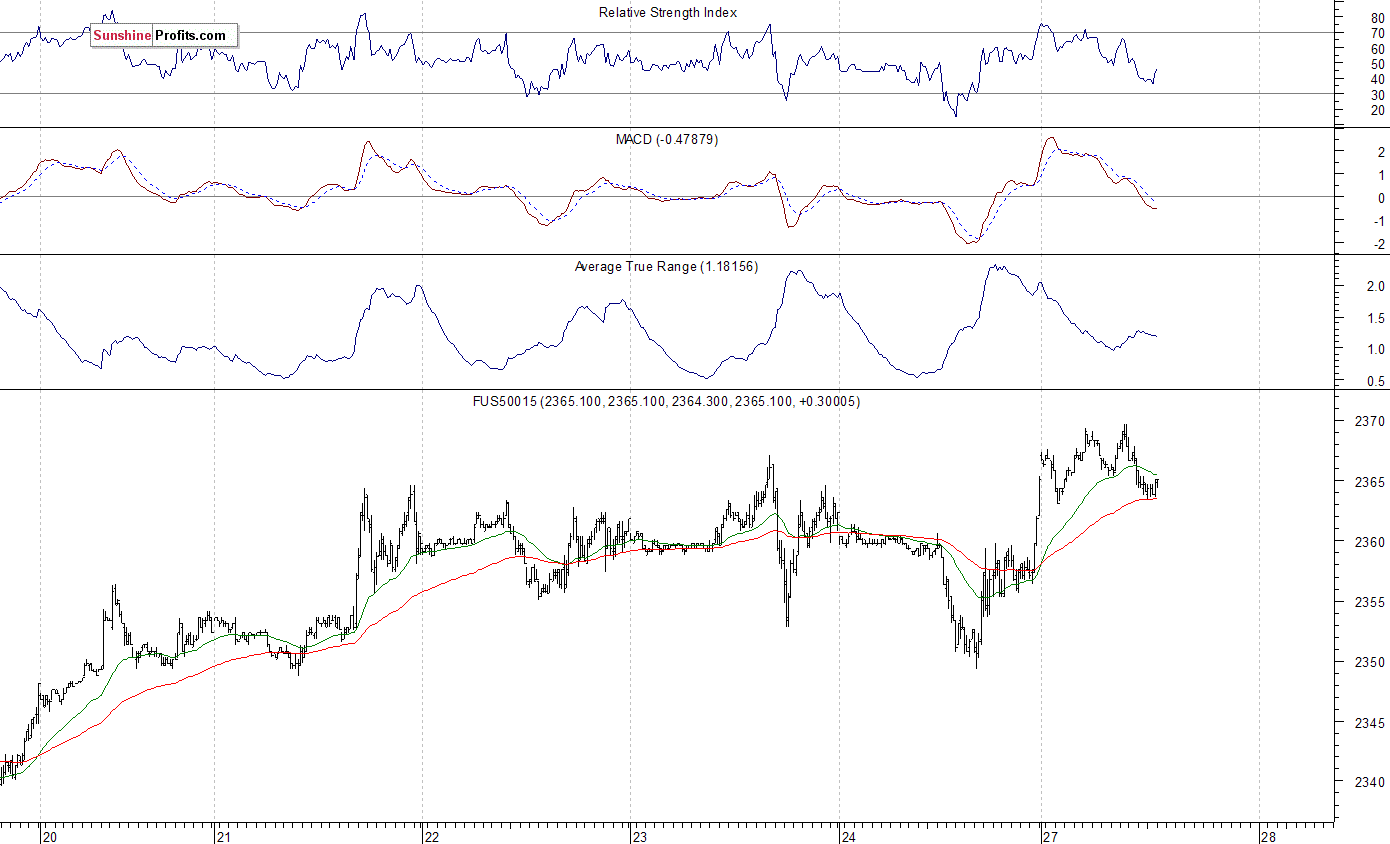Click the RSI 50 level label
This screenshot has height=844, width=1390.
tap(1377, 64)
